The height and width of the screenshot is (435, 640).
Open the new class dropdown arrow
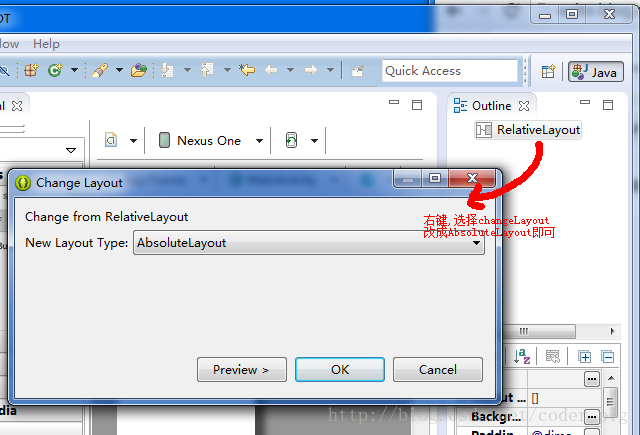[x=74, y=70]
